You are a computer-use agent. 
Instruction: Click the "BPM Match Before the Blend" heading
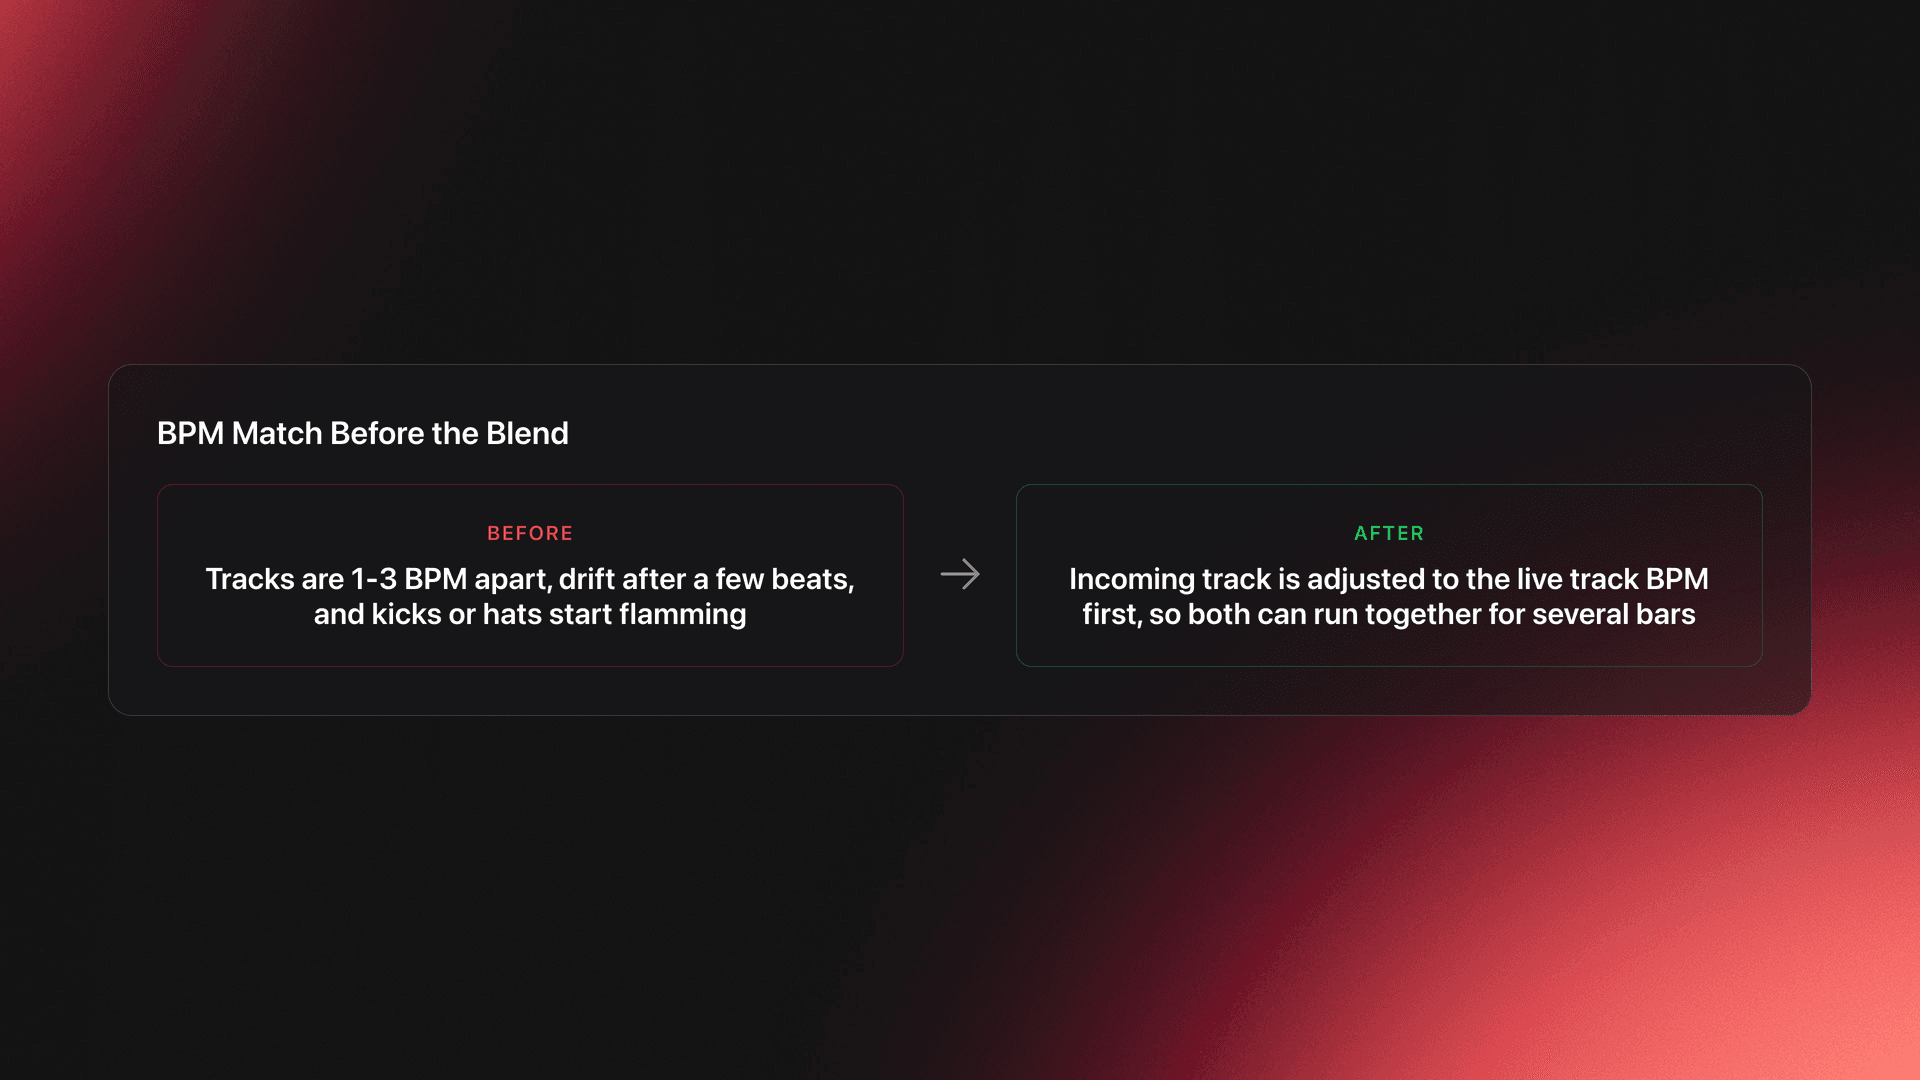[x=362, y=433]
